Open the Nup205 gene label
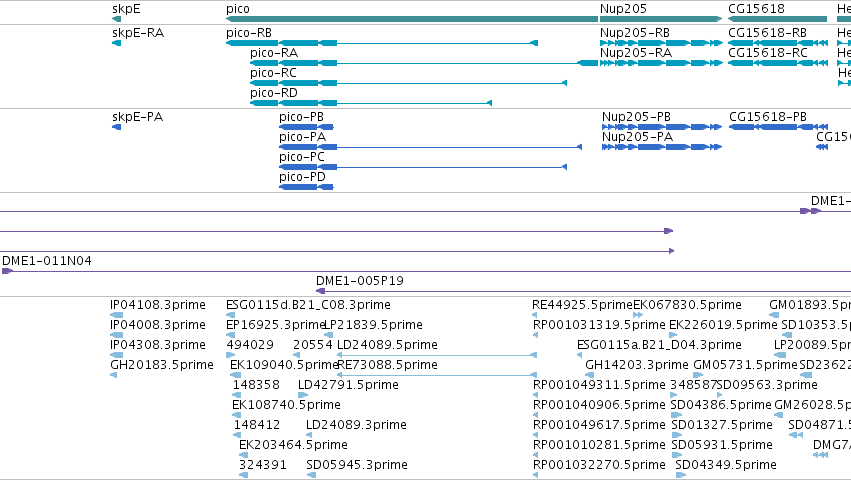 623,9
